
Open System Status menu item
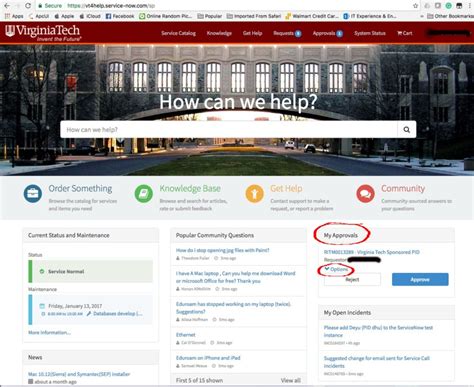click(370, 33)
